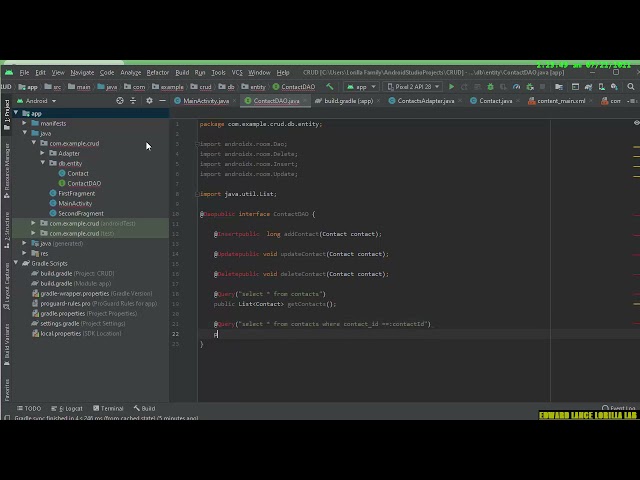Collapse the Gradle Scripts node
This screenshot has height=480, width=640.
coord(16,263)
